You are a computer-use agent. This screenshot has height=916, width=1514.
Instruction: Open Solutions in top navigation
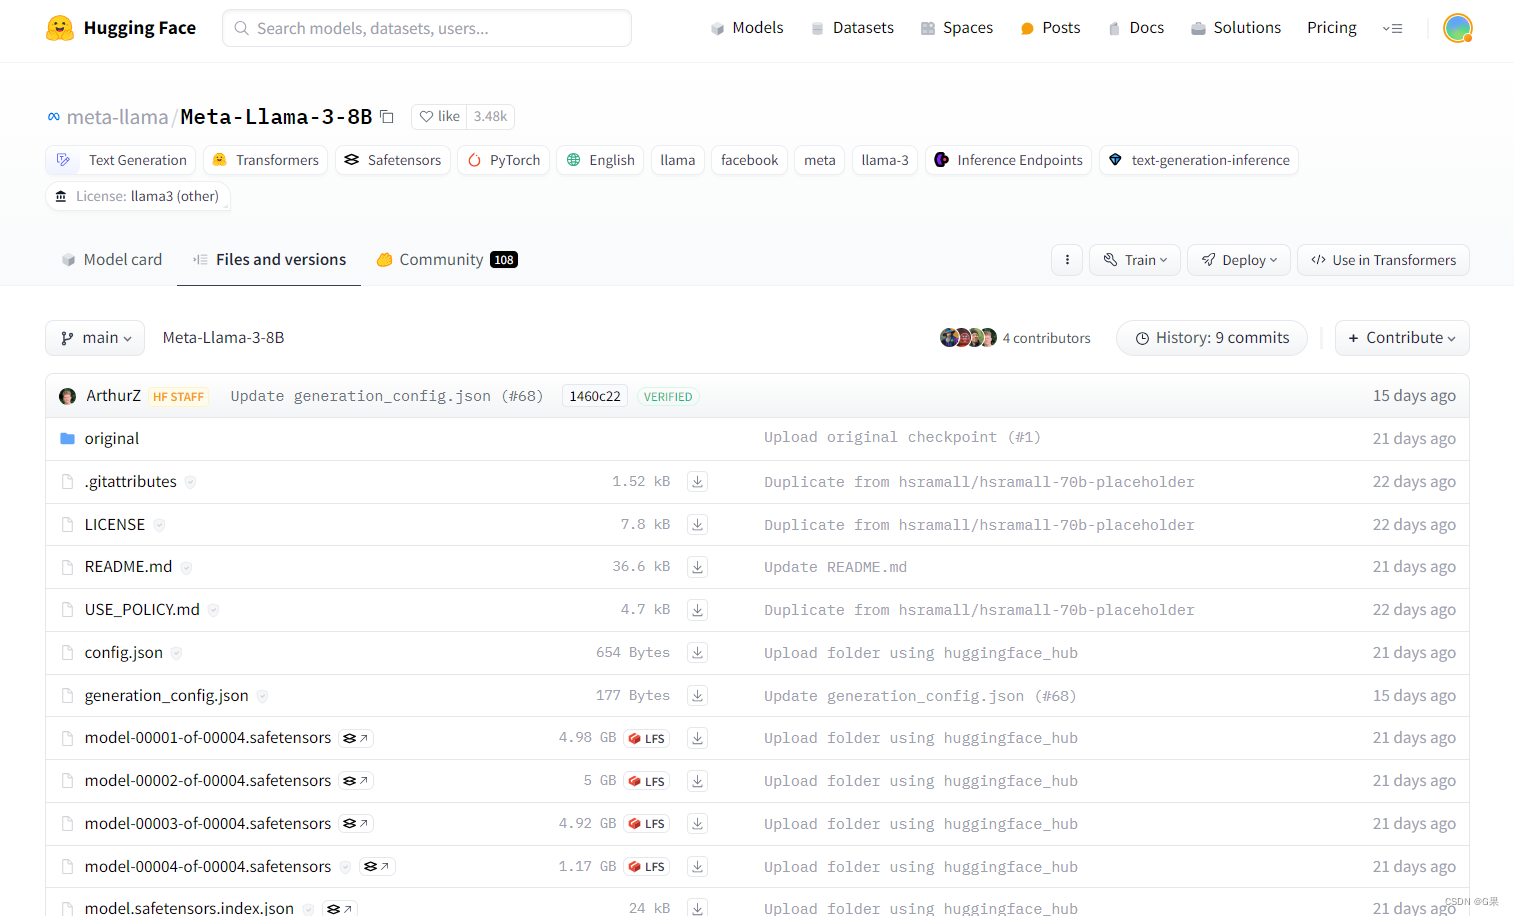coord(1236,28)
